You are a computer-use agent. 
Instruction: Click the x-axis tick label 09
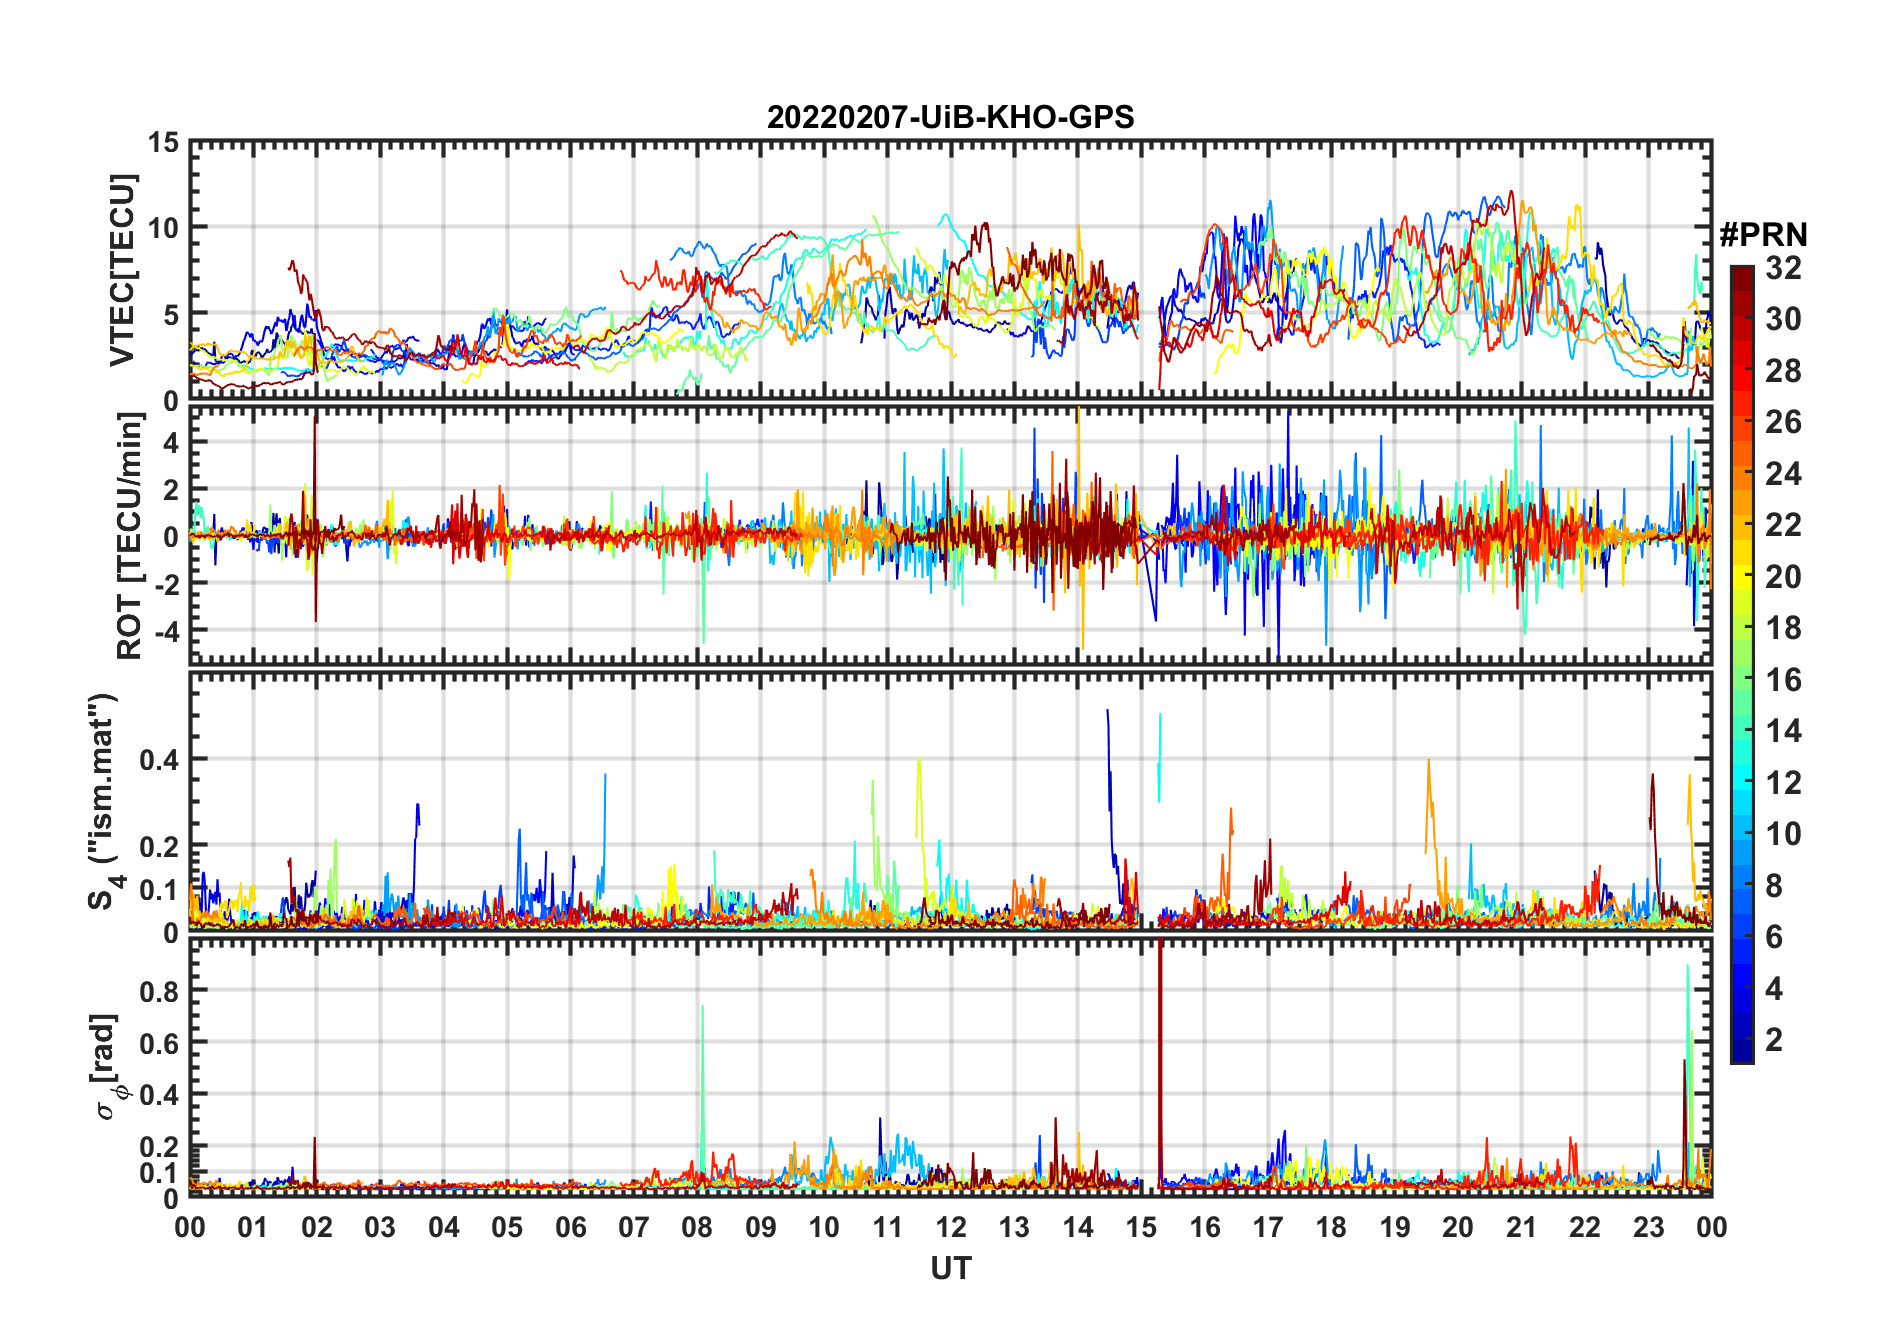pyautogui.click(x=761, y=1227)
